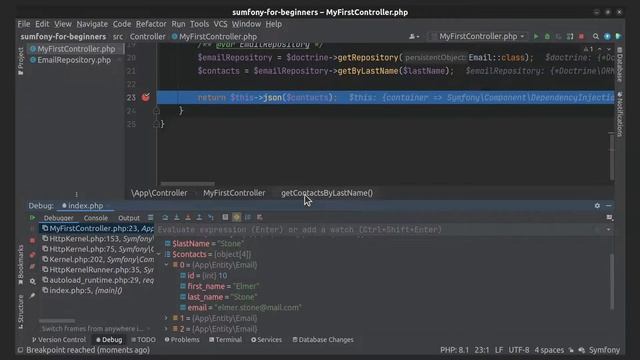Collapse the code fold marker at line 24
640x360 pixels.
156,110
